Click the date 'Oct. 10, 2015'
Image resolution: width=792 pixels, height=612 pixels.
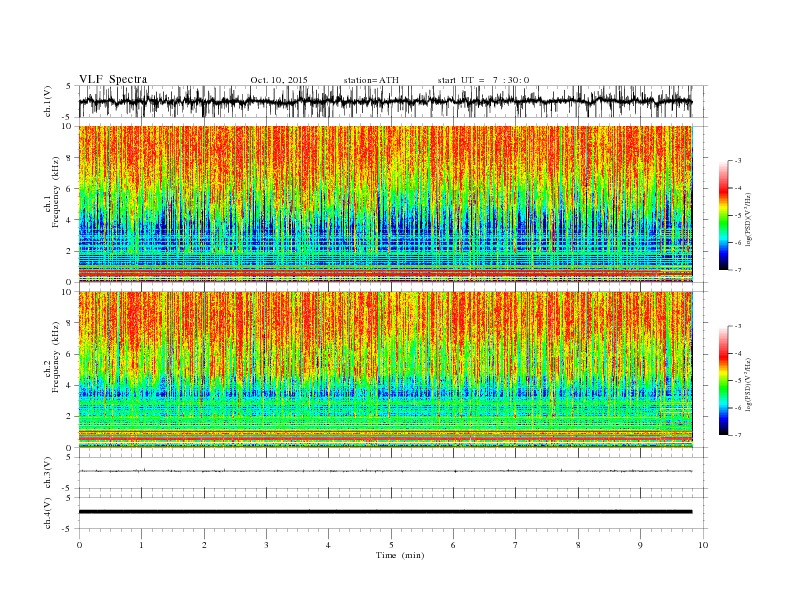click(279, 80)
